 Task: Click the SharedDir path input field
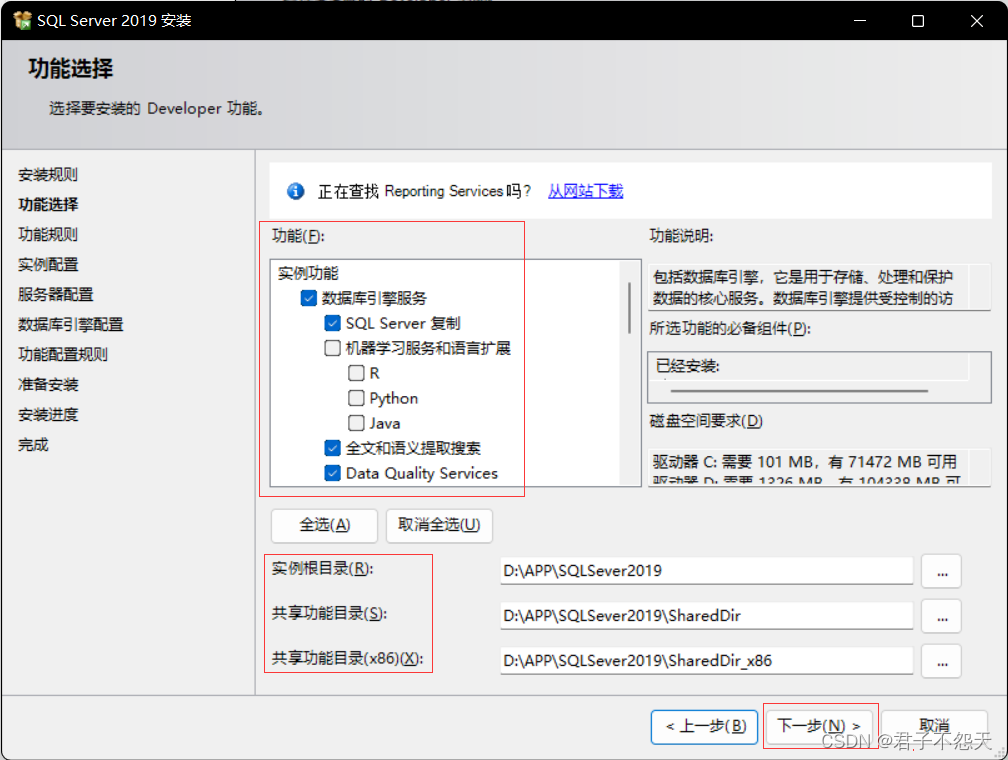[x=706, y=616]
